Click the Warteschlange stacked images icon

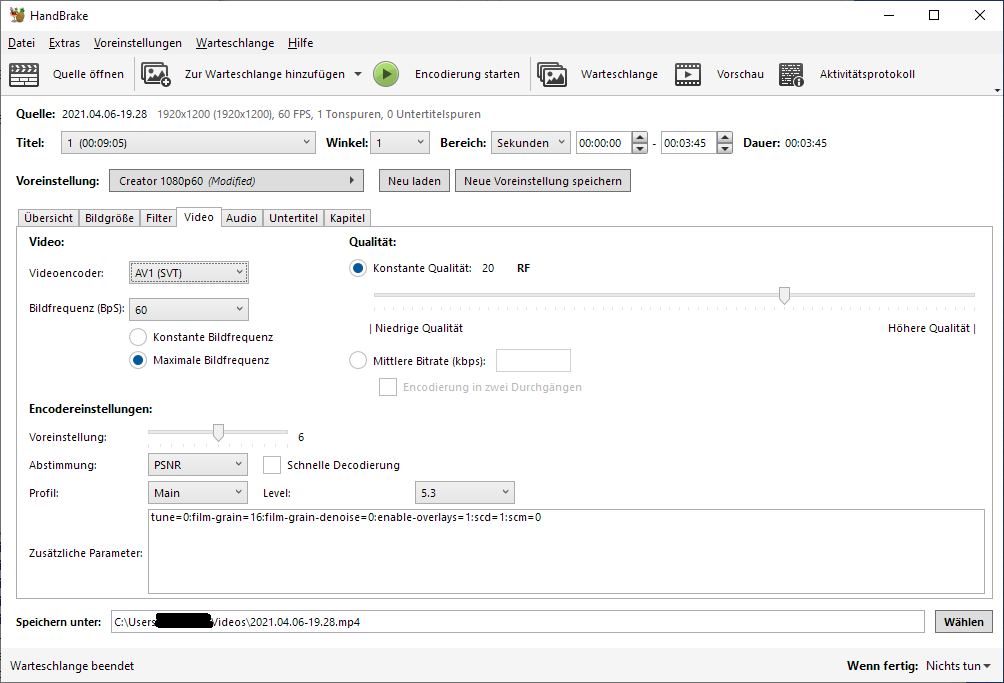[552, 74]
